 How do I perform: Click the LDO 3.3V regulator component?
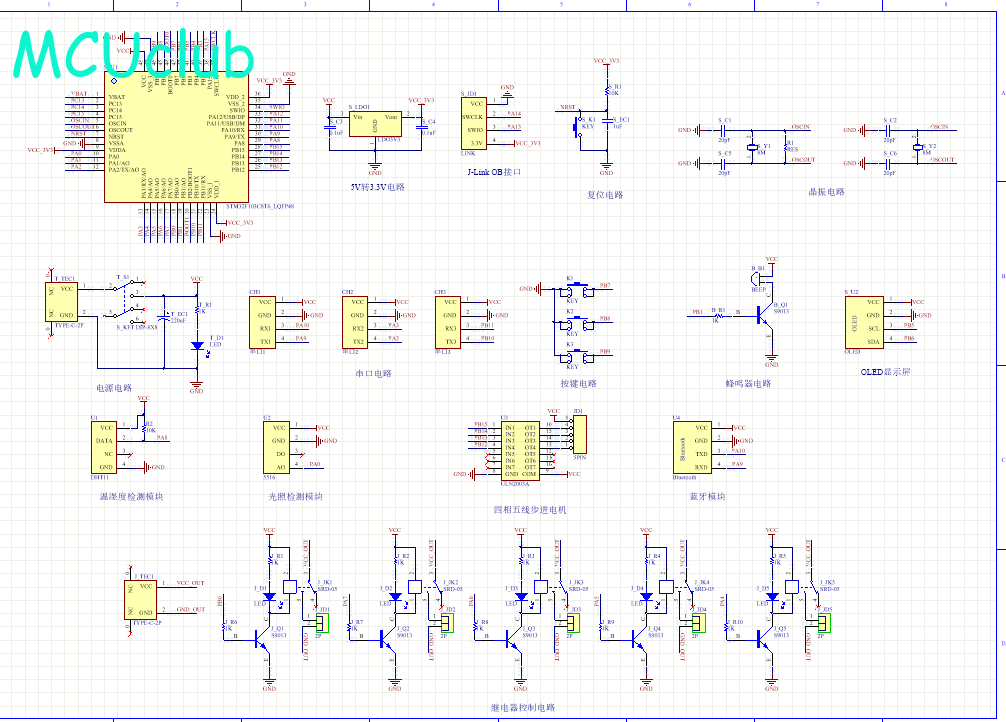point(375,127)
